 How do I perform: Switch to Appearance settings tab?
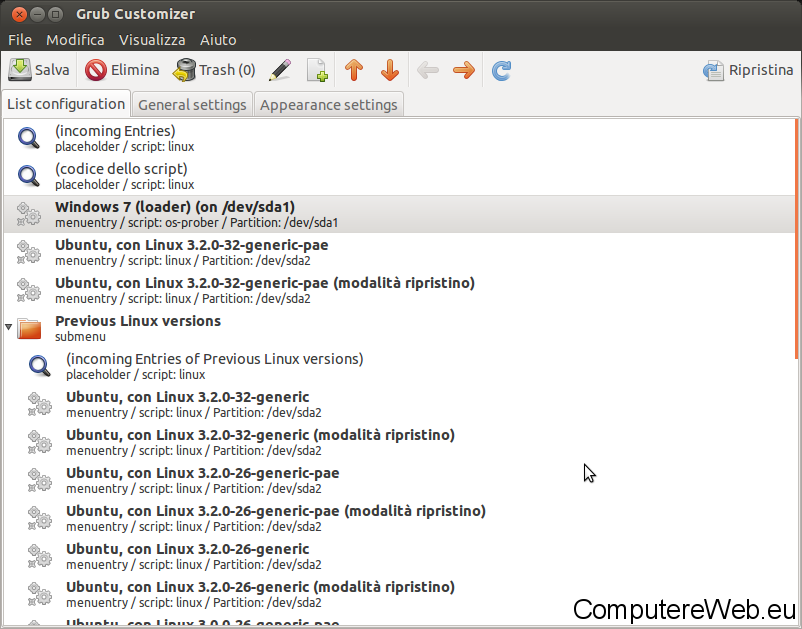point(328,105)
